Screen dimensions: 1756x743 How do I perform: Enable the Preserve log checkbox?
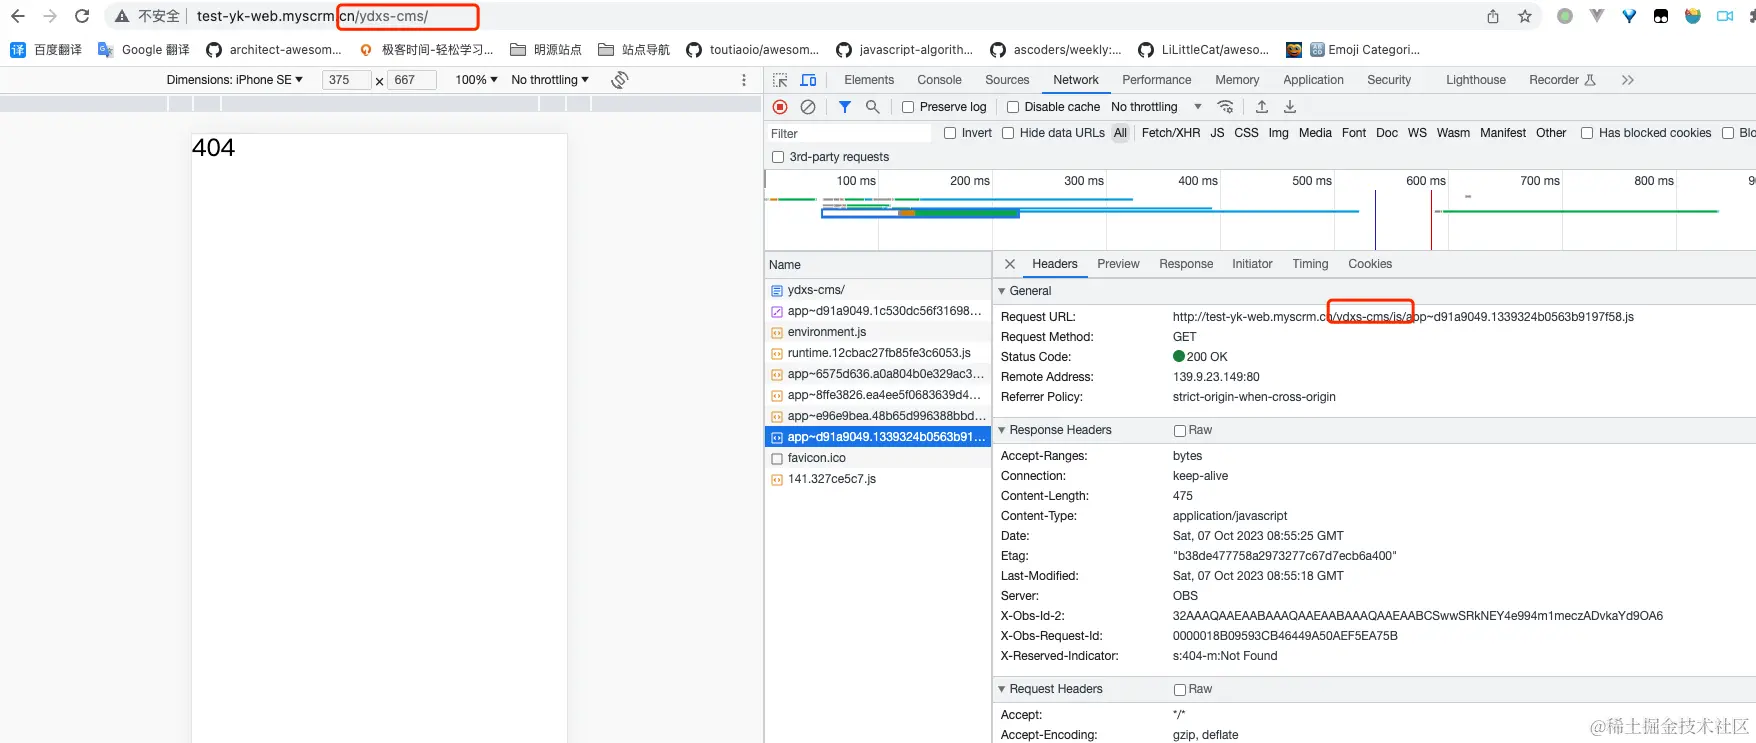click(x=908, y=107)
